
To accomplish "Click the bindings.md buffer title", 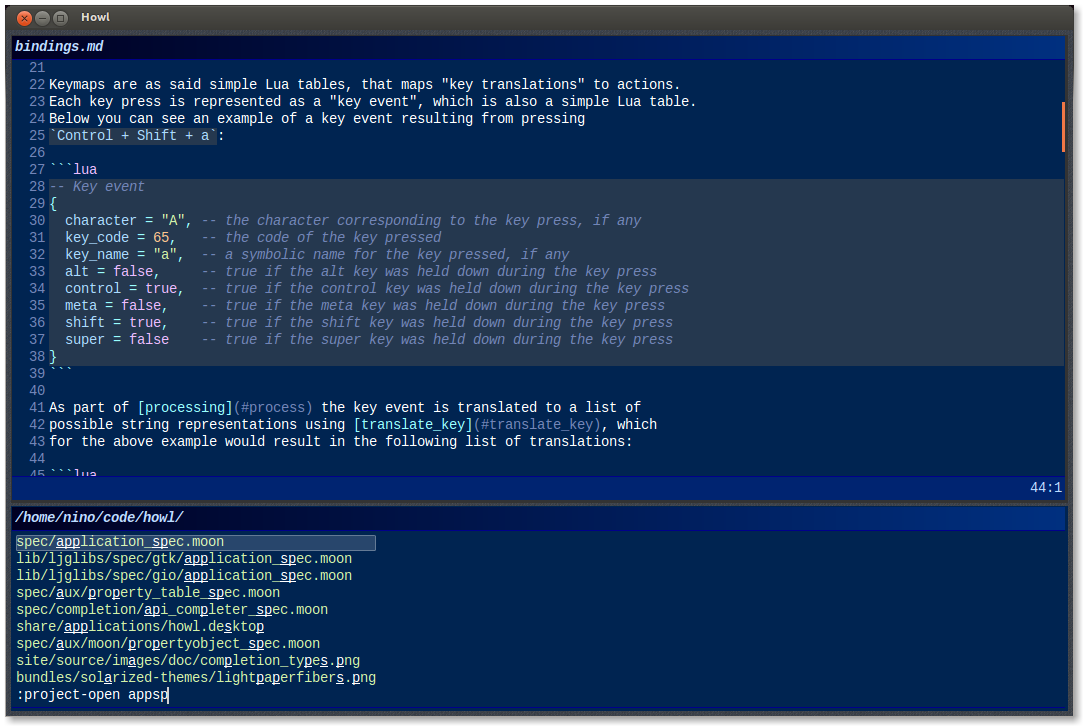I will pos(59,46).
